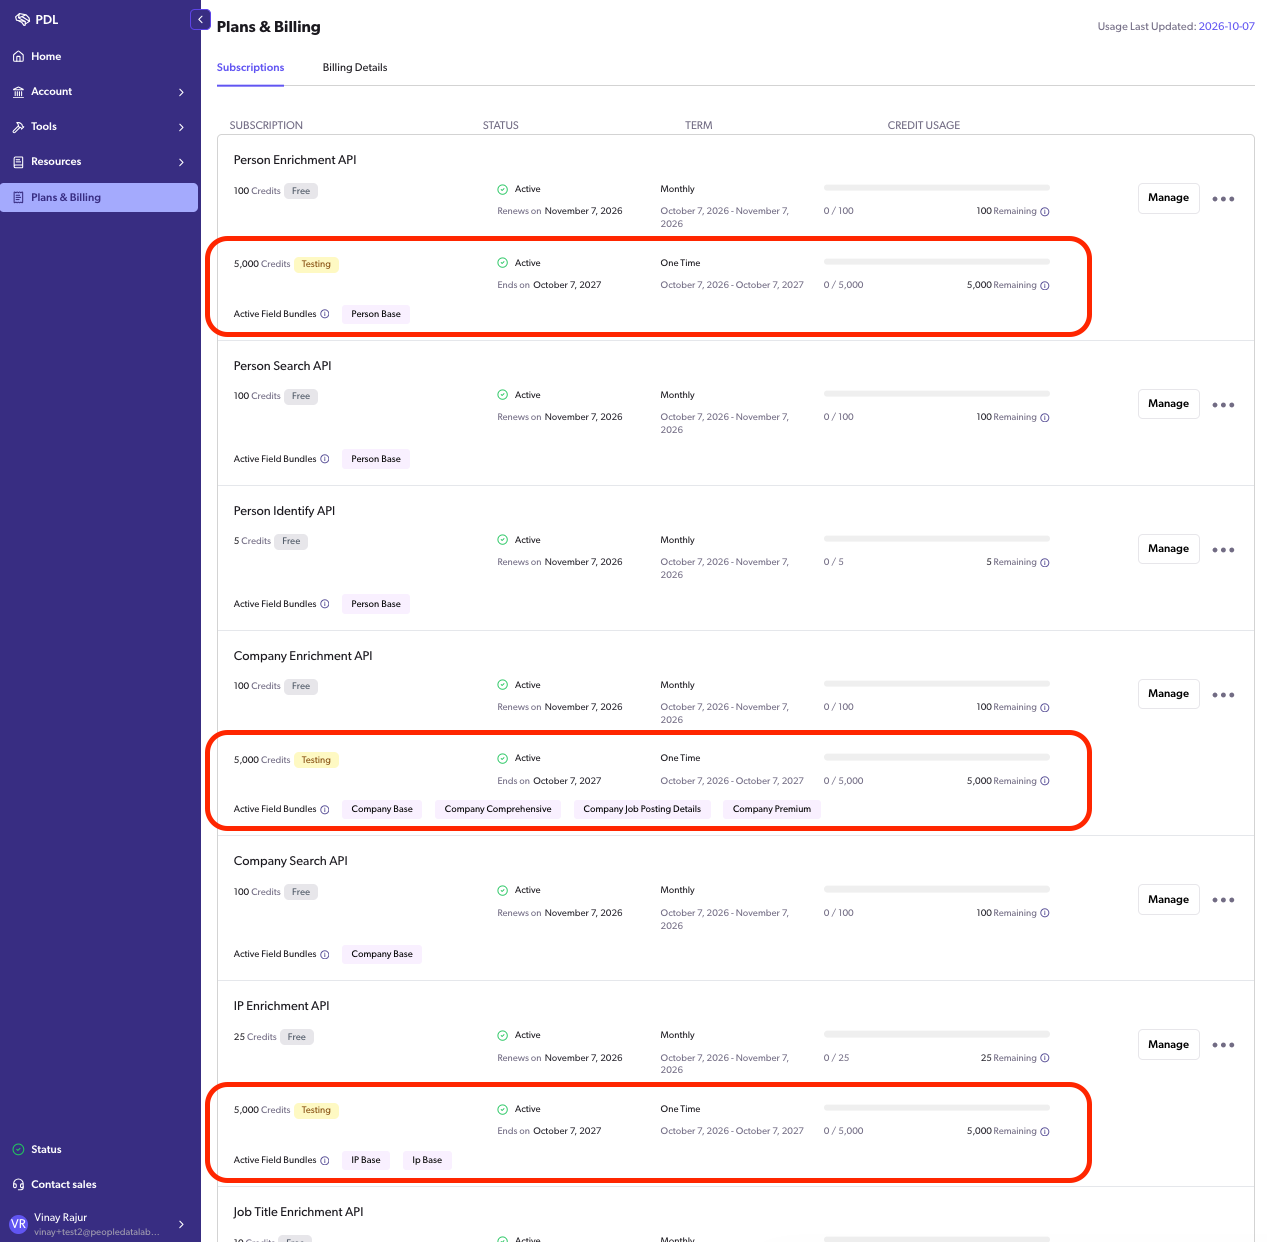Click info icon beside Company Search 100 Remaining
The width and height of the screenshot is (1267, 1242).
1045,914
